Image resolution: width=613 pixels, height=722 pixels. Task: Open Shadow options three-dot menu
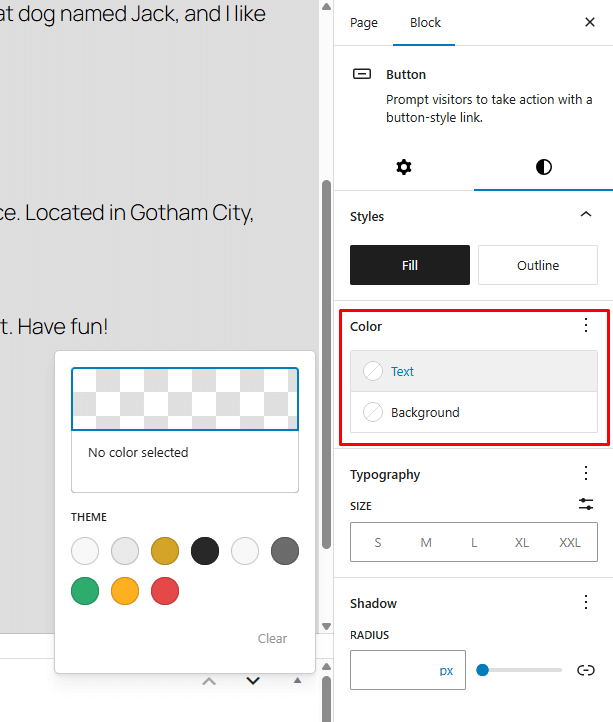tap(586, 602)
